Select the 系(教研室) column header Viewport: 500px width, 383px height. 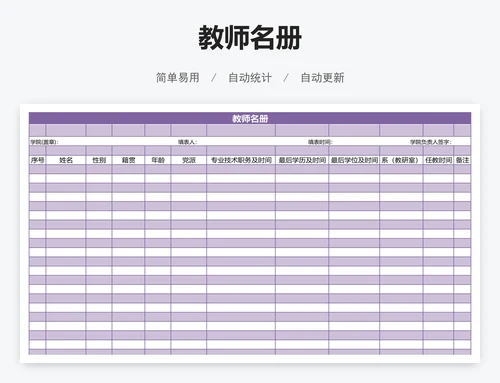(x=401, y=160)
